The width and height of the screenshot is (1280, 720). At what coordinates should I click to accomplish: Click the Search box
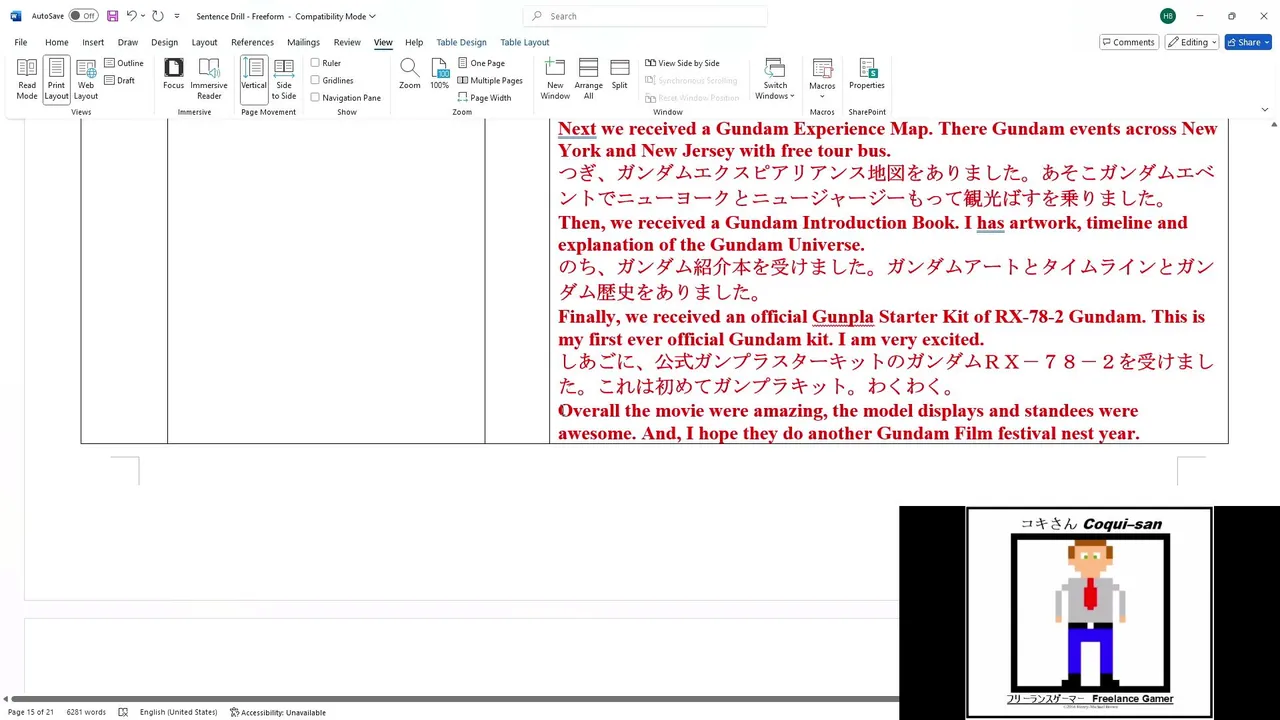coord(645,16)
